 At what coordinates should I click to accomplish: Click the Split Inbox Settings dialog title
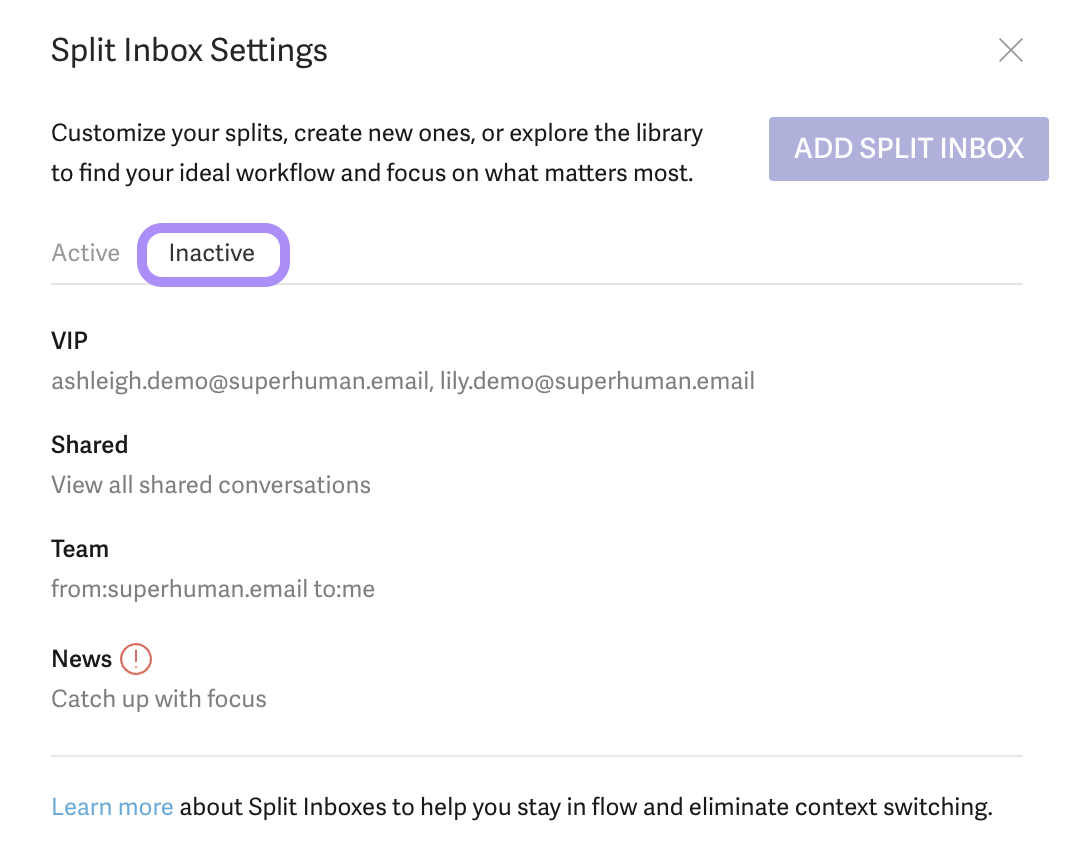(189, 50)
